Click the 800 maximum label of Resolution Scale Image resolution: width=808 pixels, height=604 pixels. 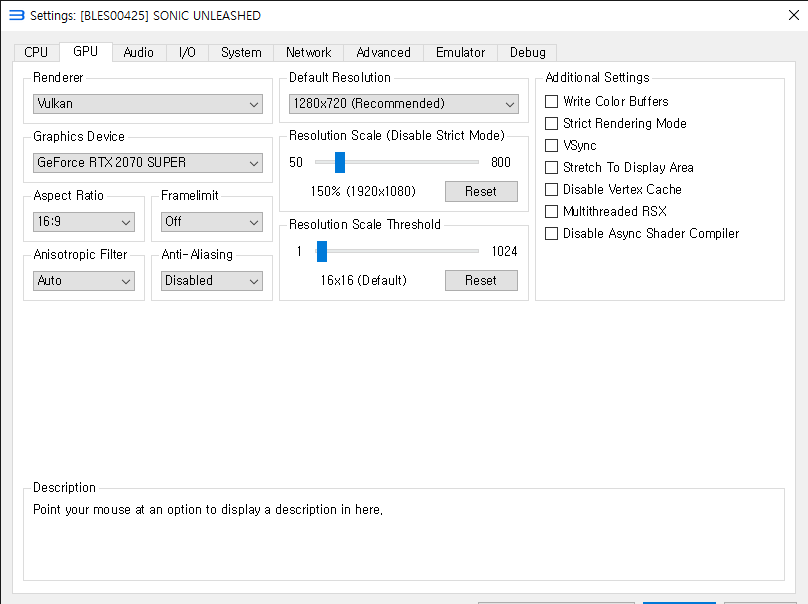[x=500, y=162]
